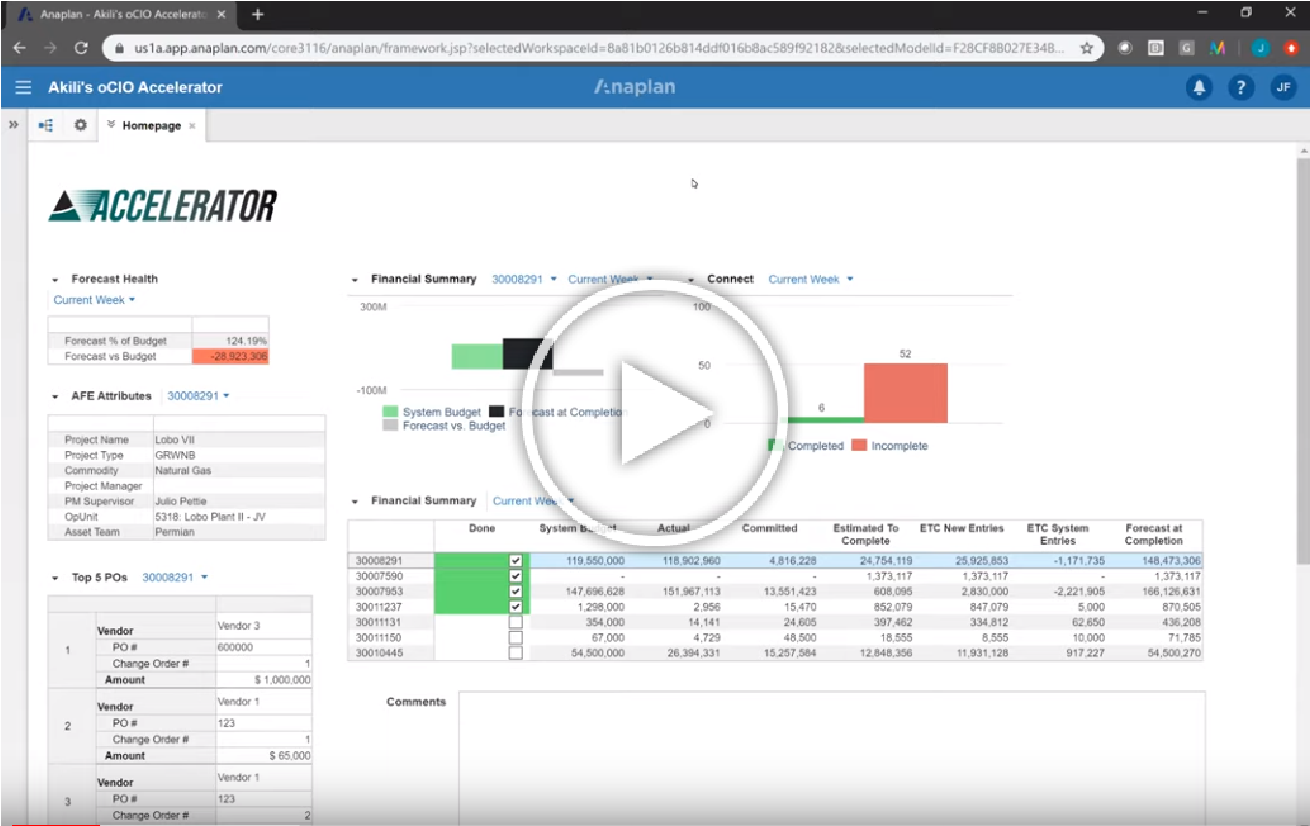Image resolution: width=1310 pixels, height=826 pixels.
Task: Click the PO # 600000 cell
Action: pyautogui.click(x=264, y=647)
